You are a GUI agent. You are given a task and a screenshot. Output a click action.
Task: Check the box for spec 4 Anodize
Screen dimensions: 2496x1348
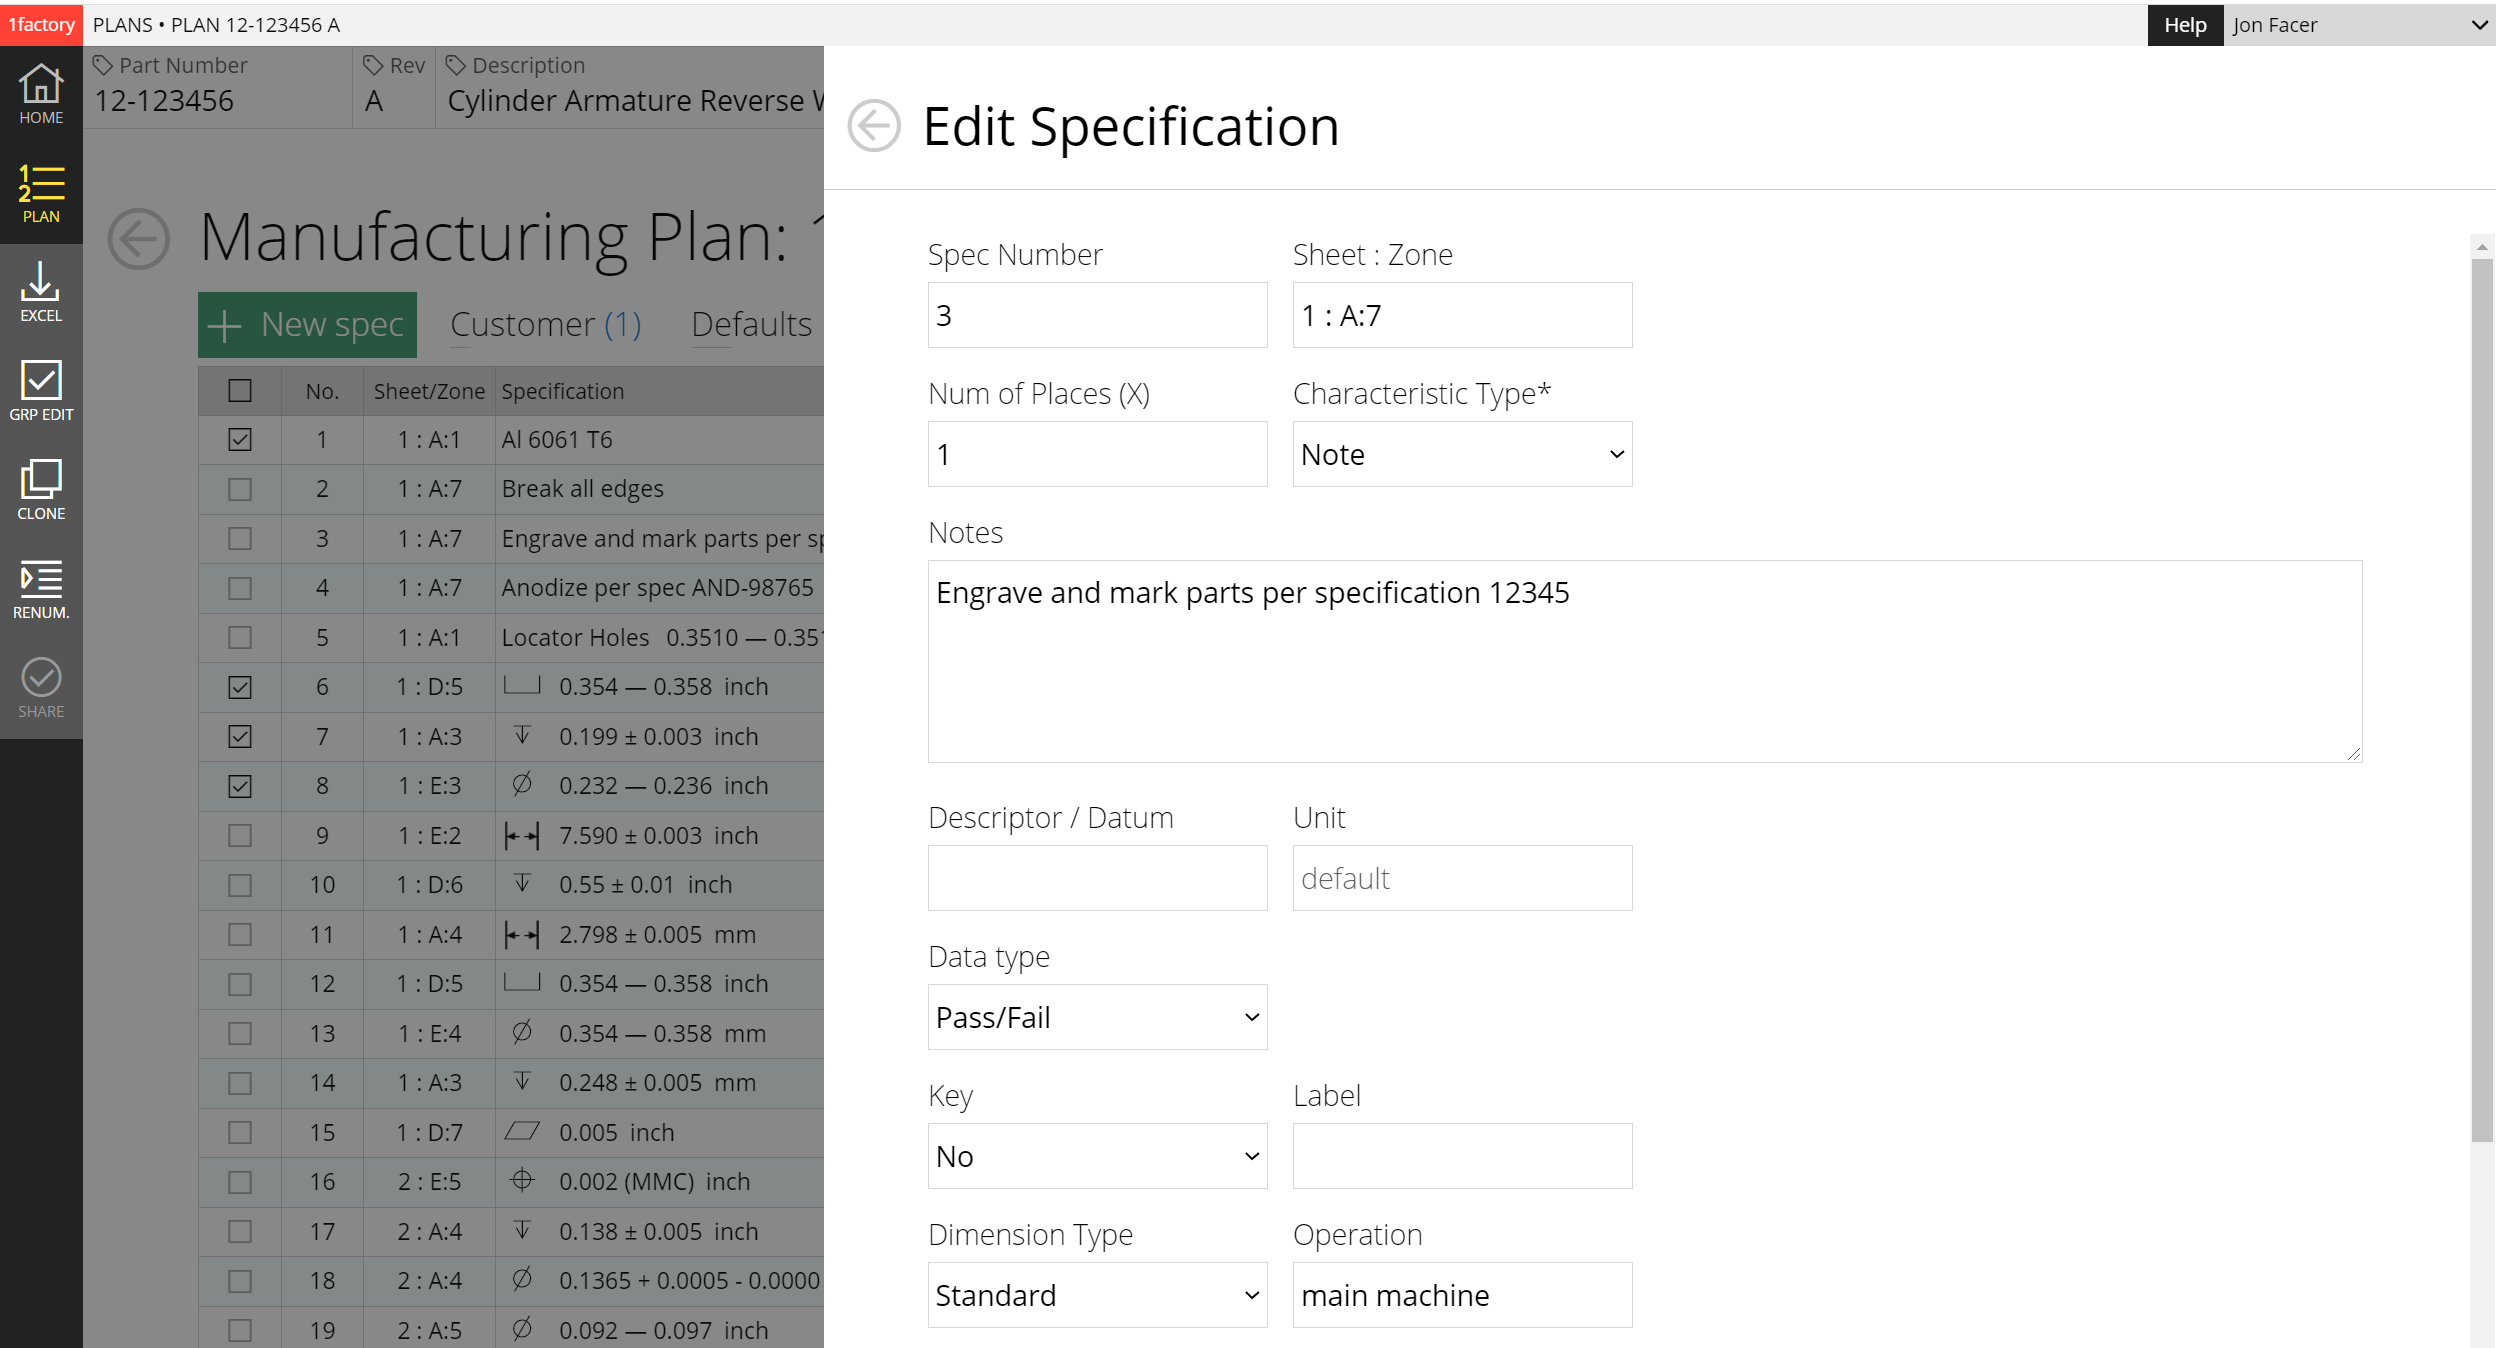(x=240, y=588)
